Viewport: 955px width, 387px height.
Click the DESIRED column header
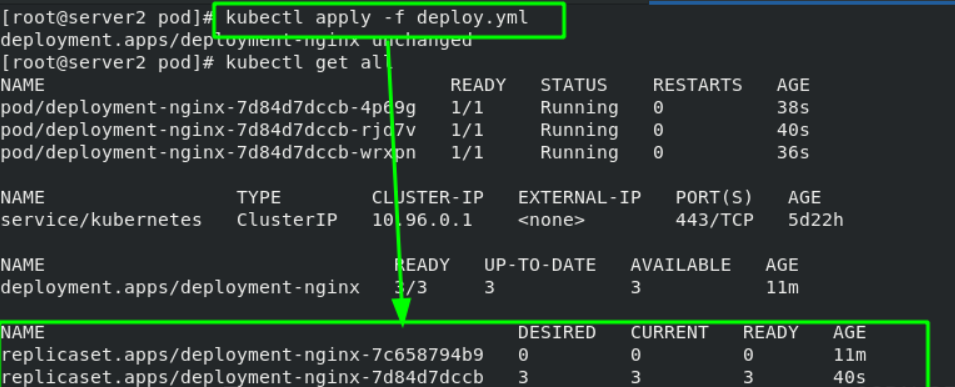[x=557, y=333]
